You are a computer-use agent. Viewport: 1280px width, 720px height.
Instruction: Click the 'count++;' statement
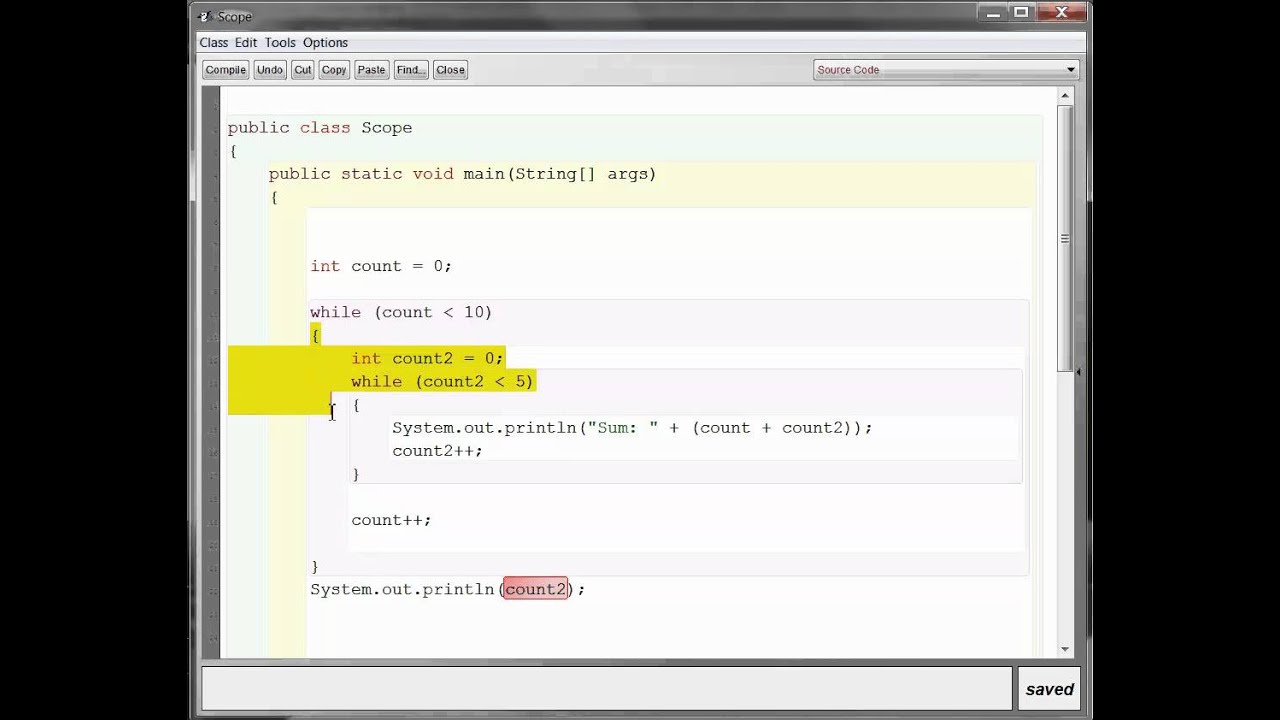[391, 520]
